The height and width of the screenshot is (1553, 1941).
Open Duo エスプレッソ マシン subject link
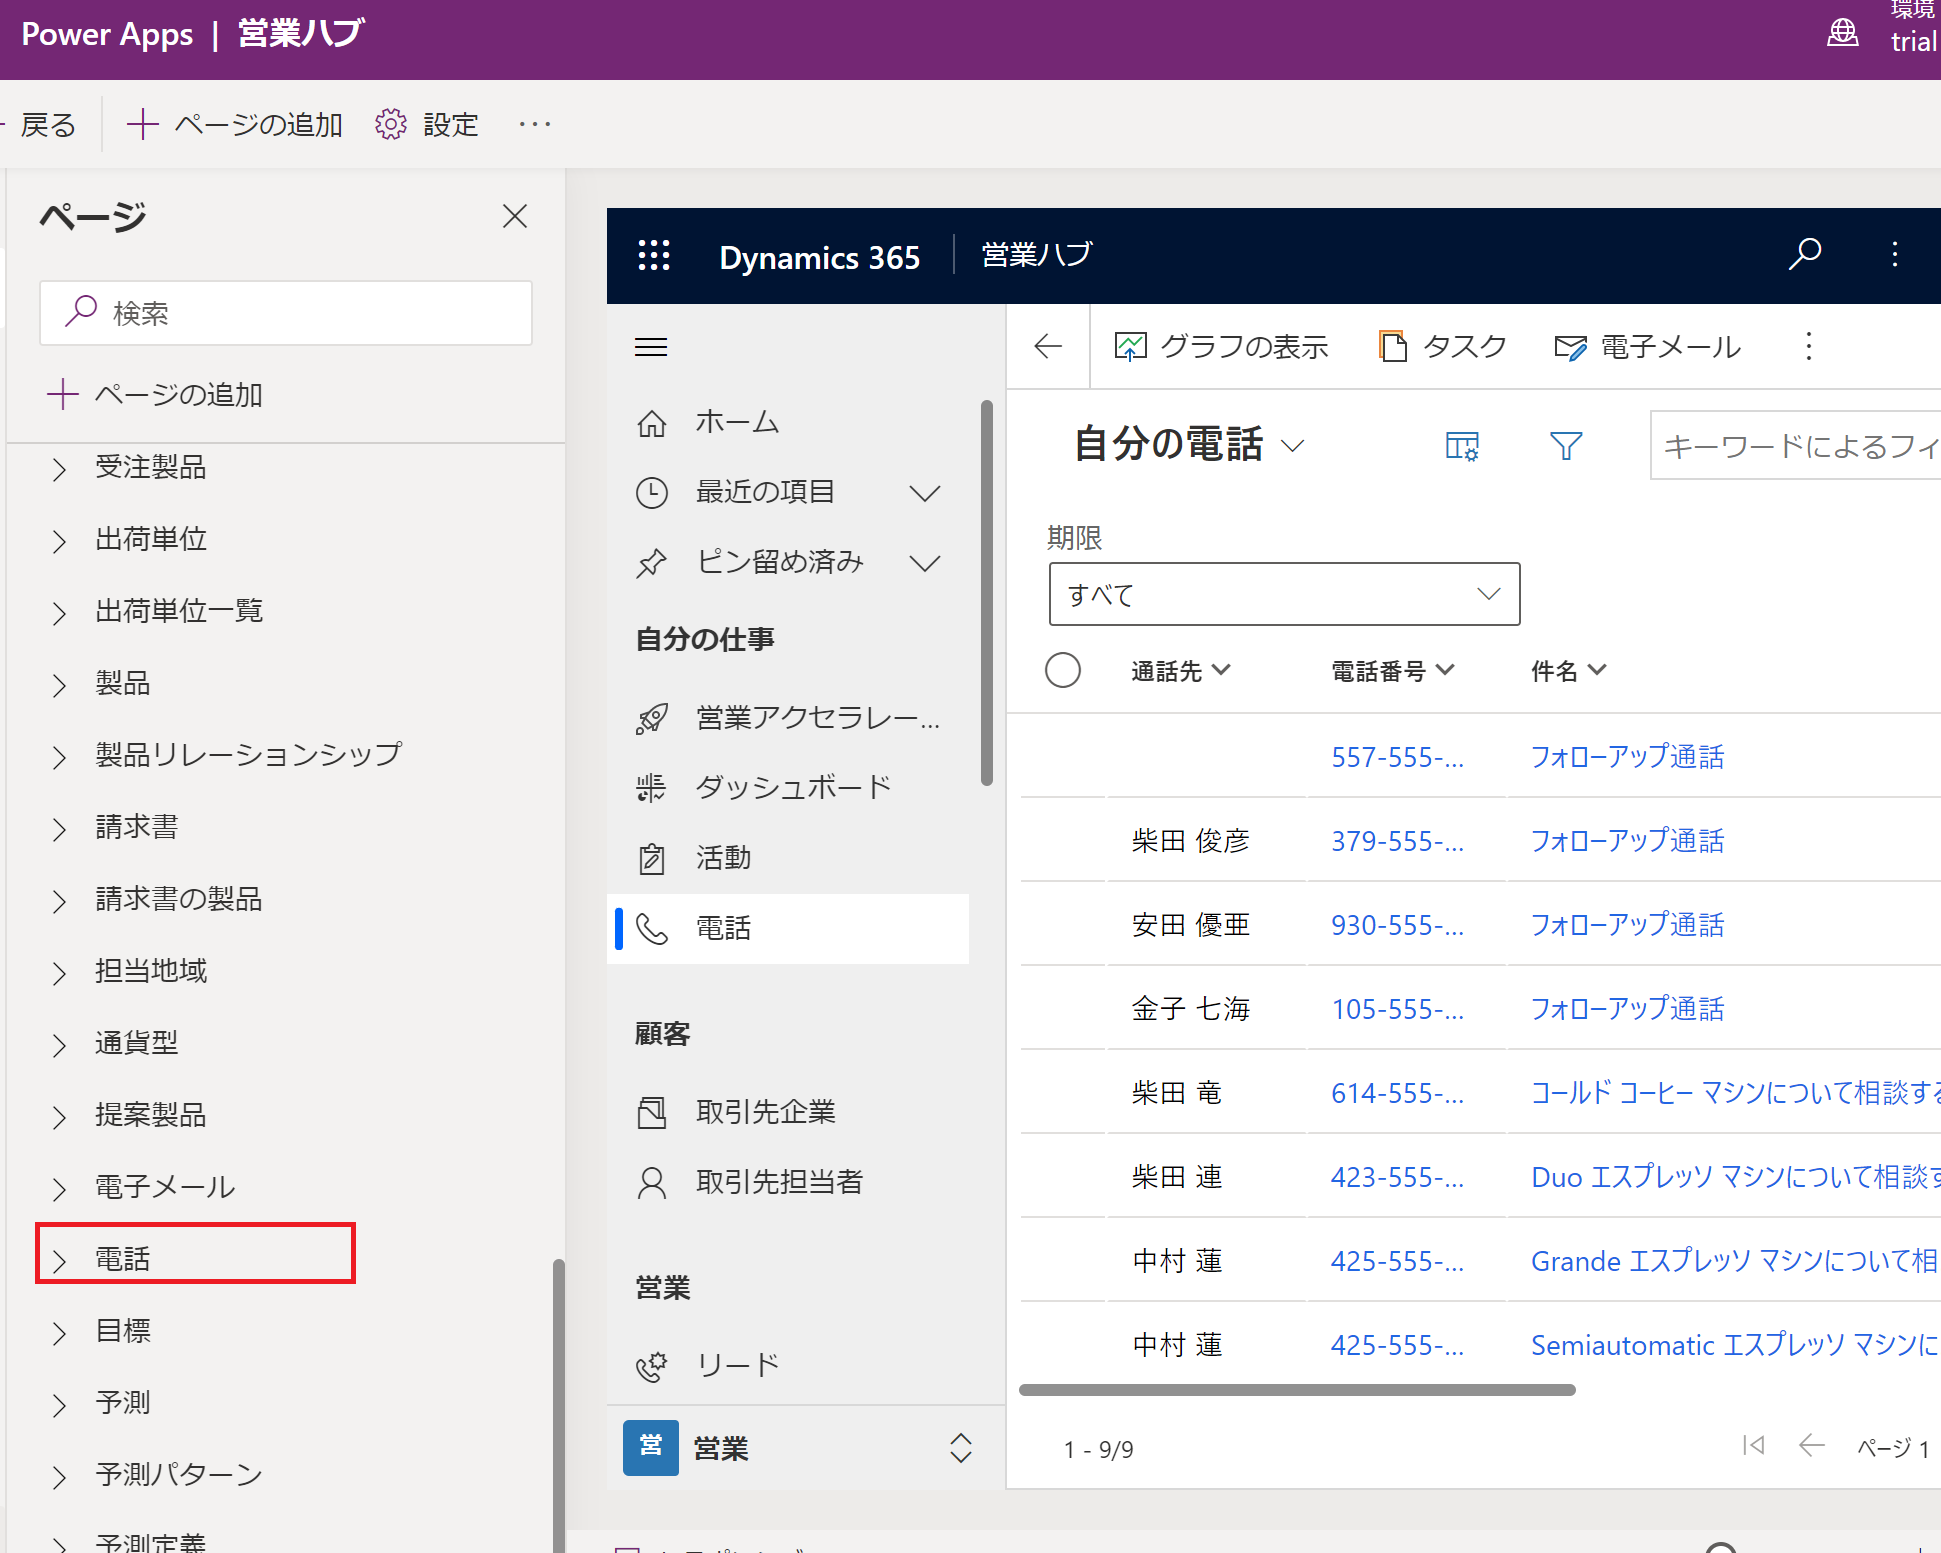pyautogui.click(x=1735, y=1177)
